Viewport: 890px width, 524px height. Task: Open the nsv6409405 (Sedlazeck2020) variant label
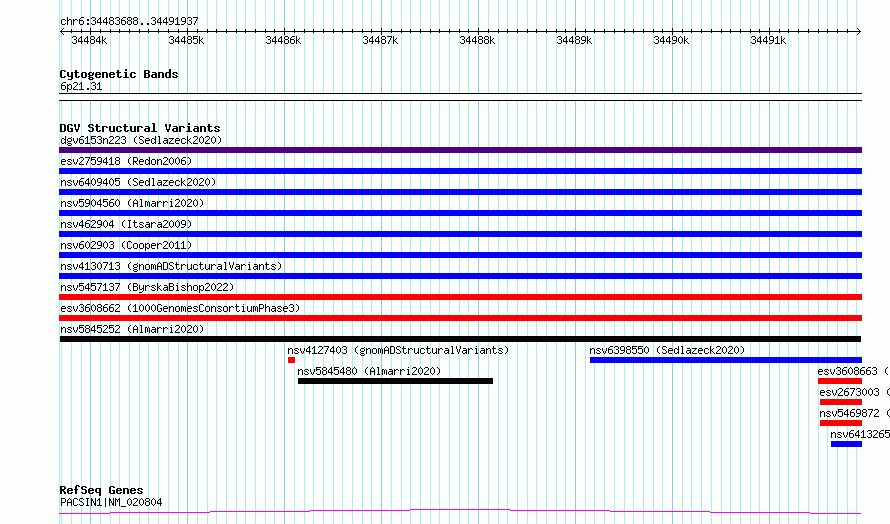tap(138, 182)
